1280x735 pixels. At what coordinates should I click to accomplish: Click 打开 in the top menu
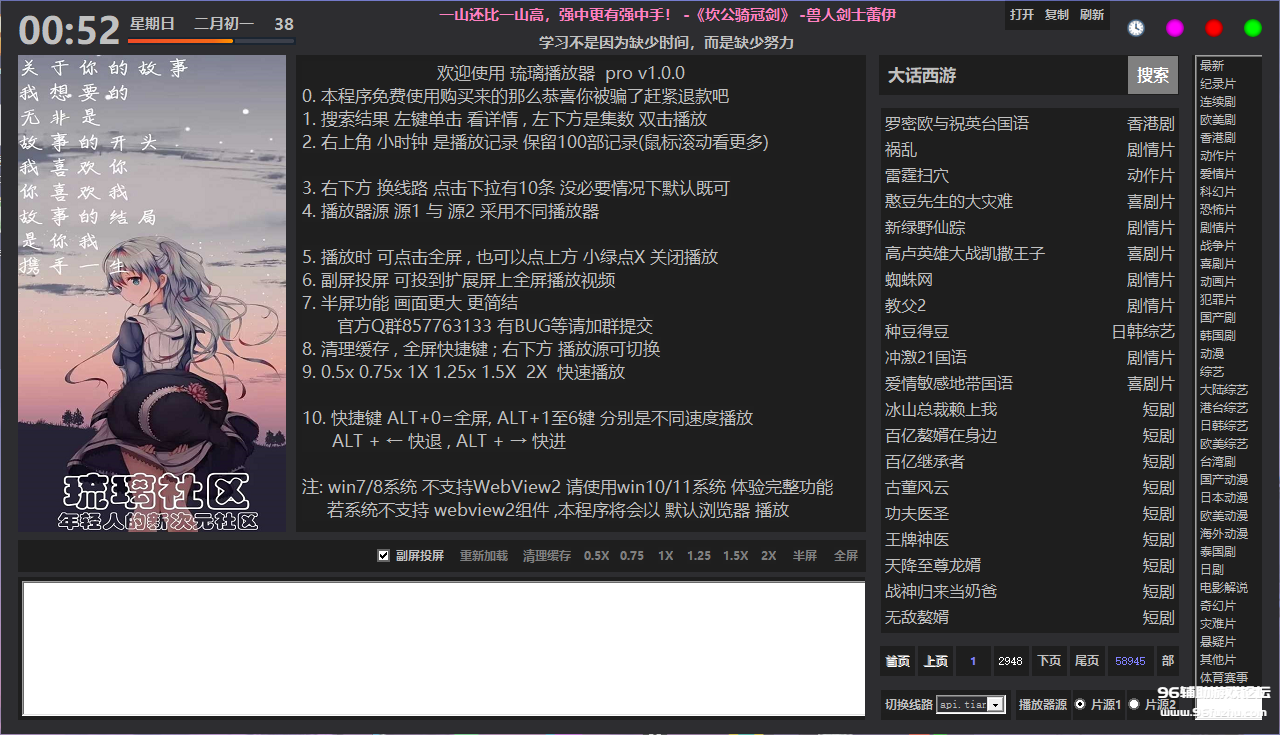(1022, 15)
